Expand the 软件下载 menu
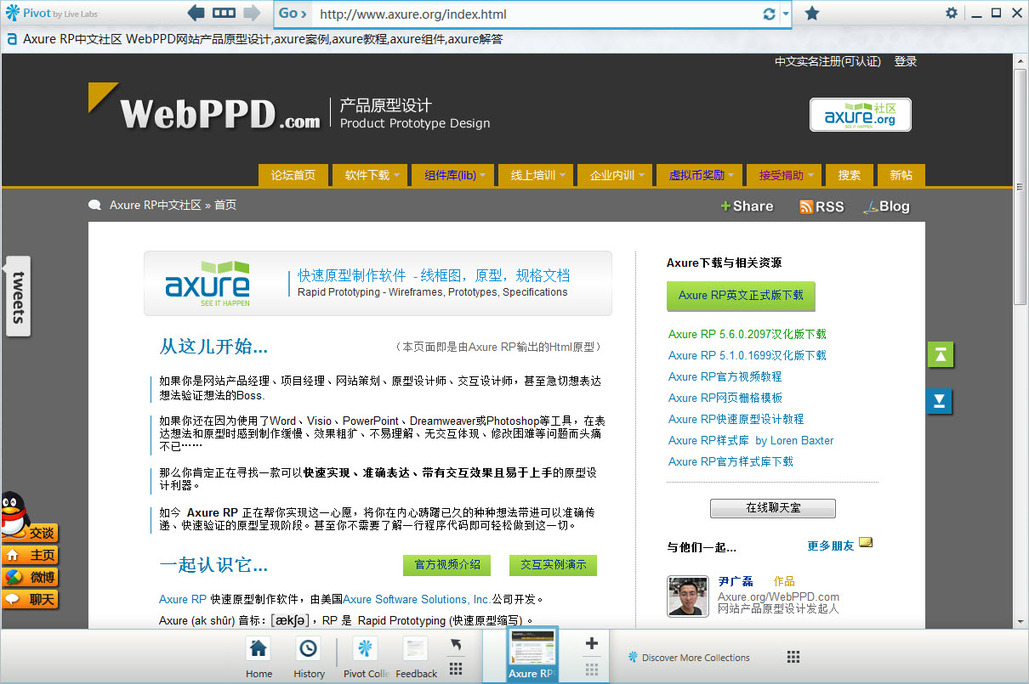 [371, 175]
